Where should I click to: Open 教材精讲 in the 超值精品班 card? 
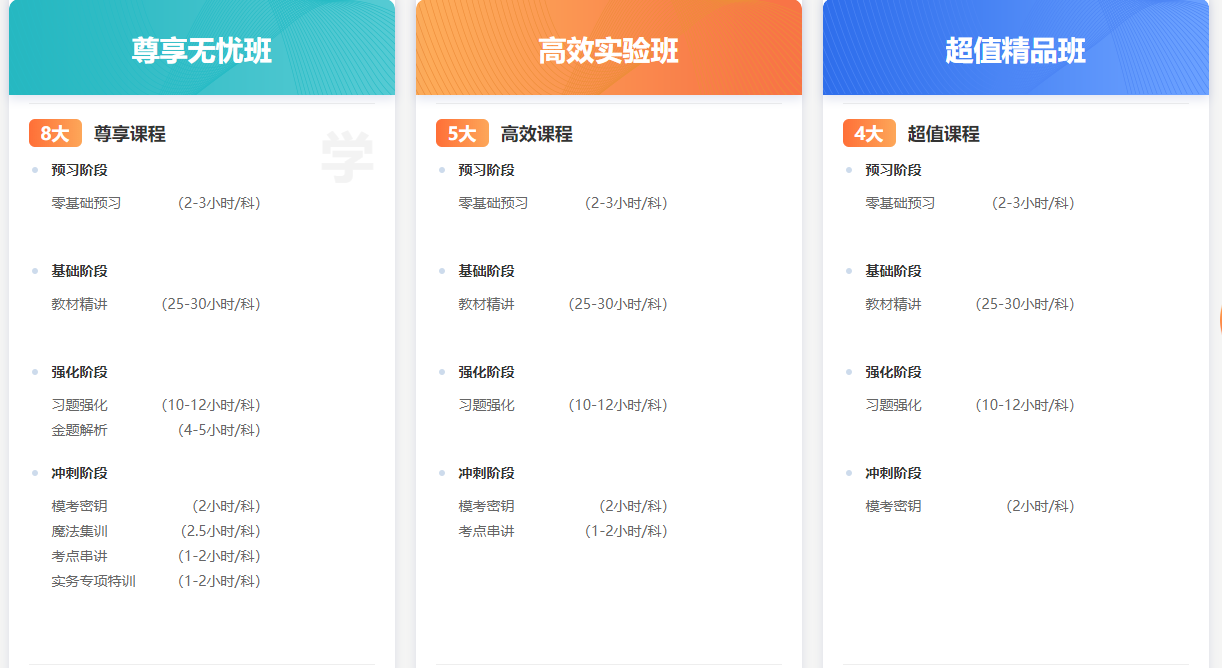coord(893,304)
